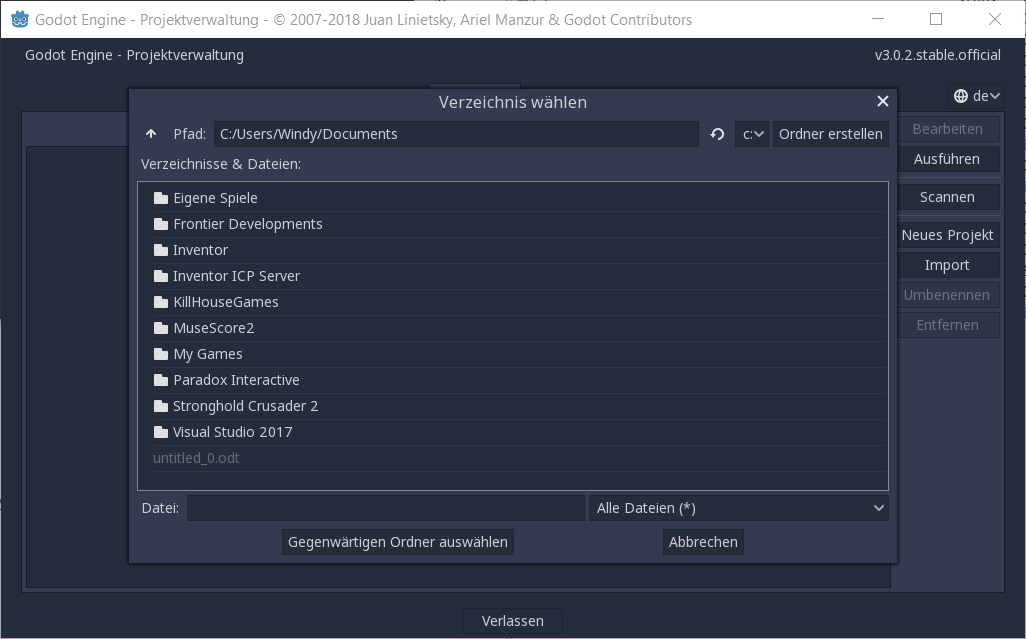Open the c: drive dropdown
The height and width of the screenshot is (639, 1026).
pos(752,134)
